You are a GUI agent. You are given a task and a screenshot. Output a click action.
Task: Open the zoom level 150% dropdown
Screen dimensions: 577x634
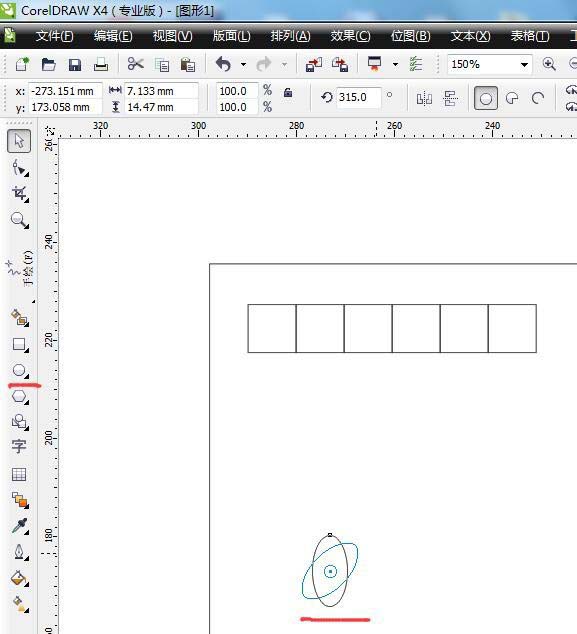pos(524,65)
